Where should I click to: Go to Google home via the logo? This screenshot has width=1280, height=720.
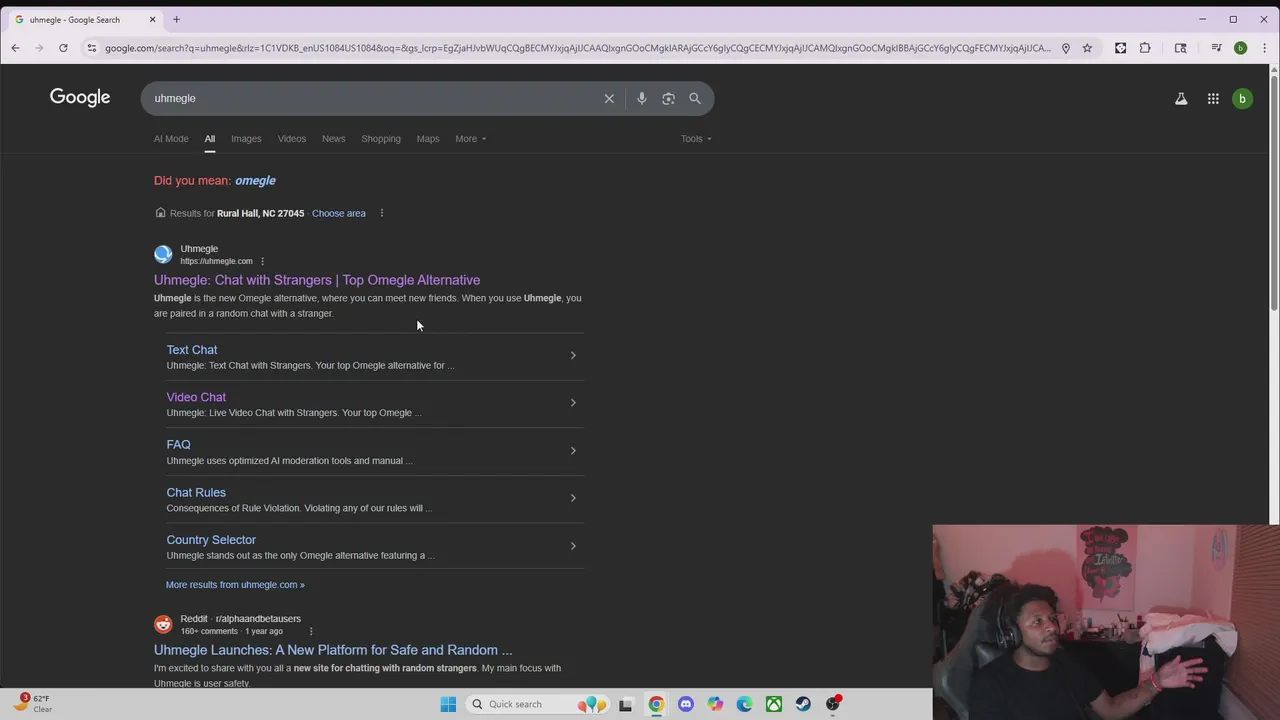(80, 98)
